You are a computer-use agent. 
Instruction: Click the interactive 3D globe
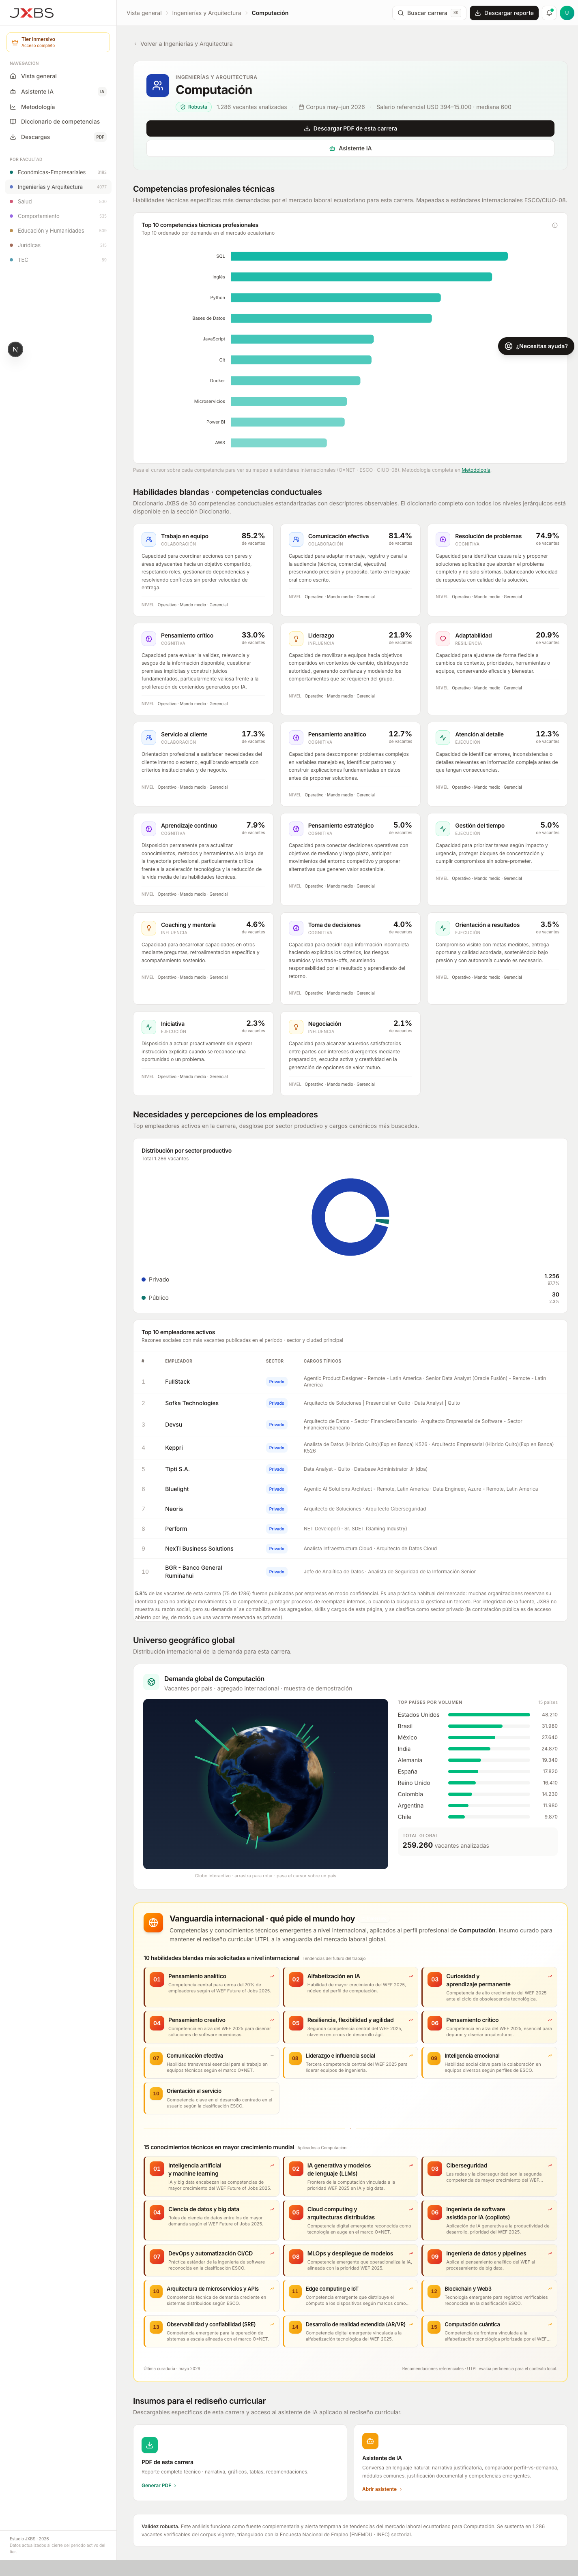tap(265, 1784)
